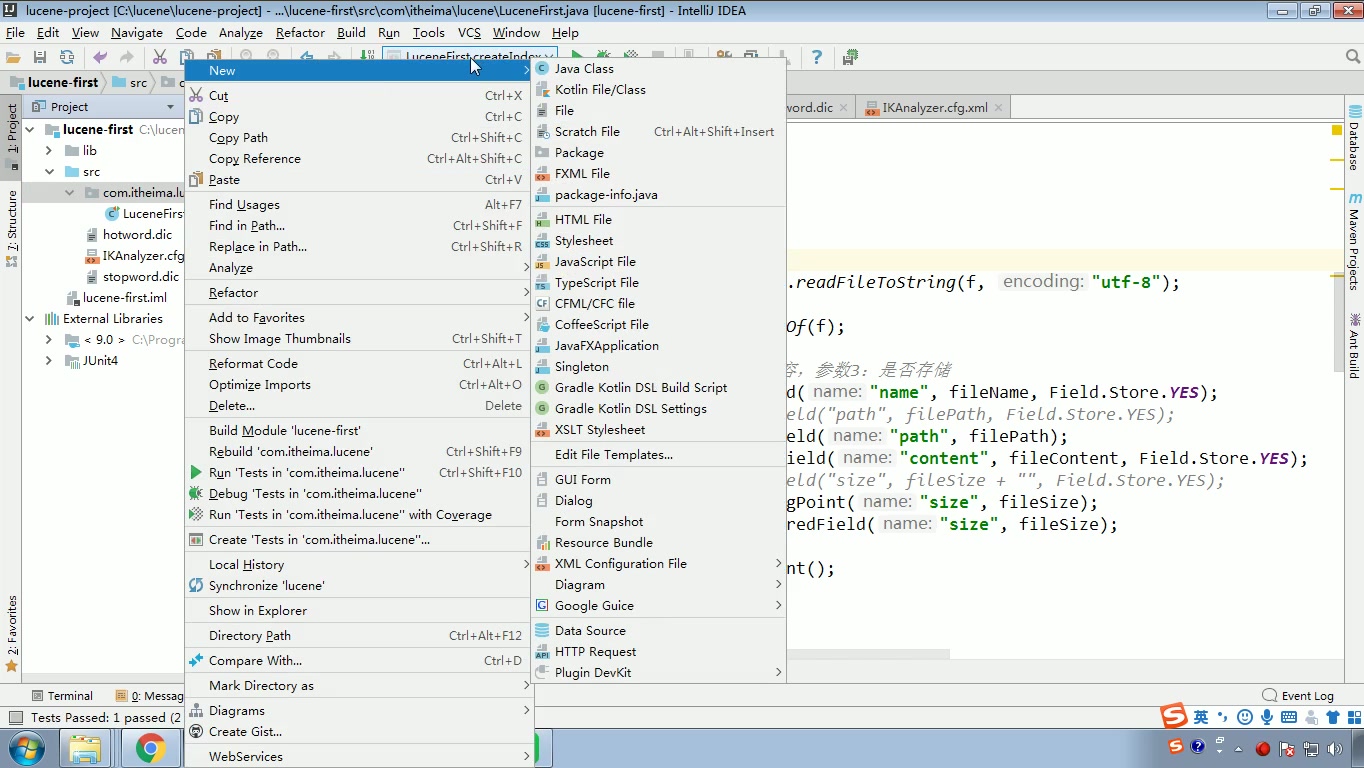Click the "utf-8" string in the editor
The width and height of the screenshot is (1364, 768).
[x=1125, y=282]
